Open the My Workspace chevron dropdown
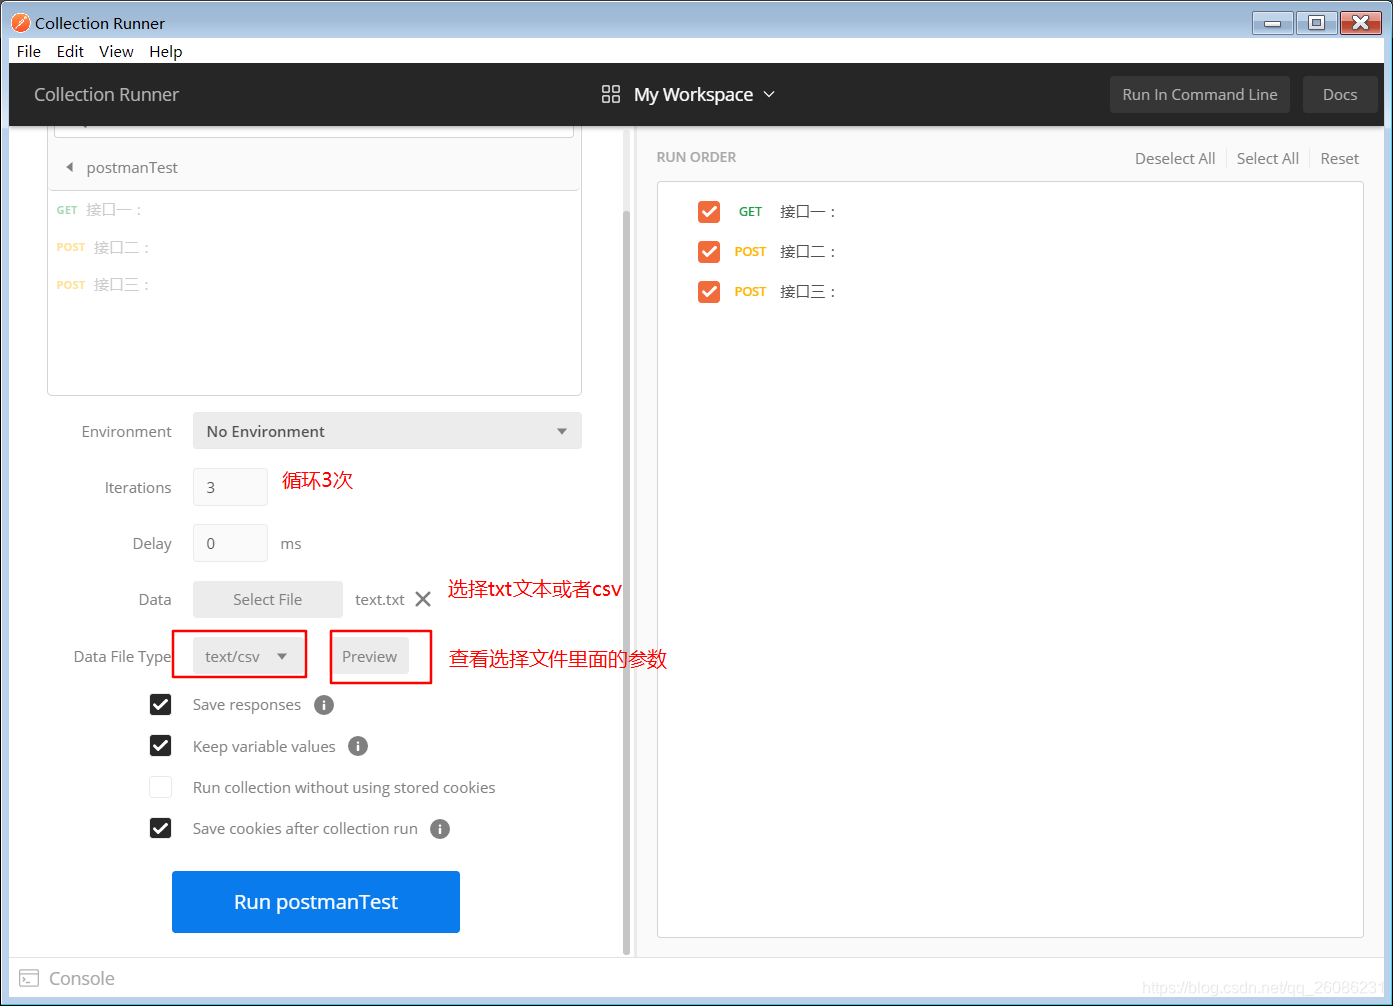 (769, 94)
